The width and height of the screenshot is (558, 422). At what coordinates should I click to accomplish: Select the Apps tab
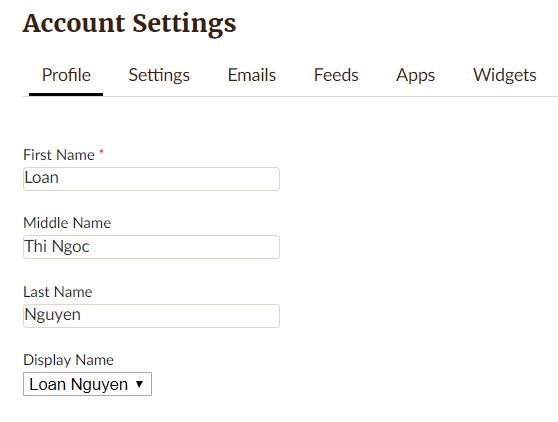415,75
